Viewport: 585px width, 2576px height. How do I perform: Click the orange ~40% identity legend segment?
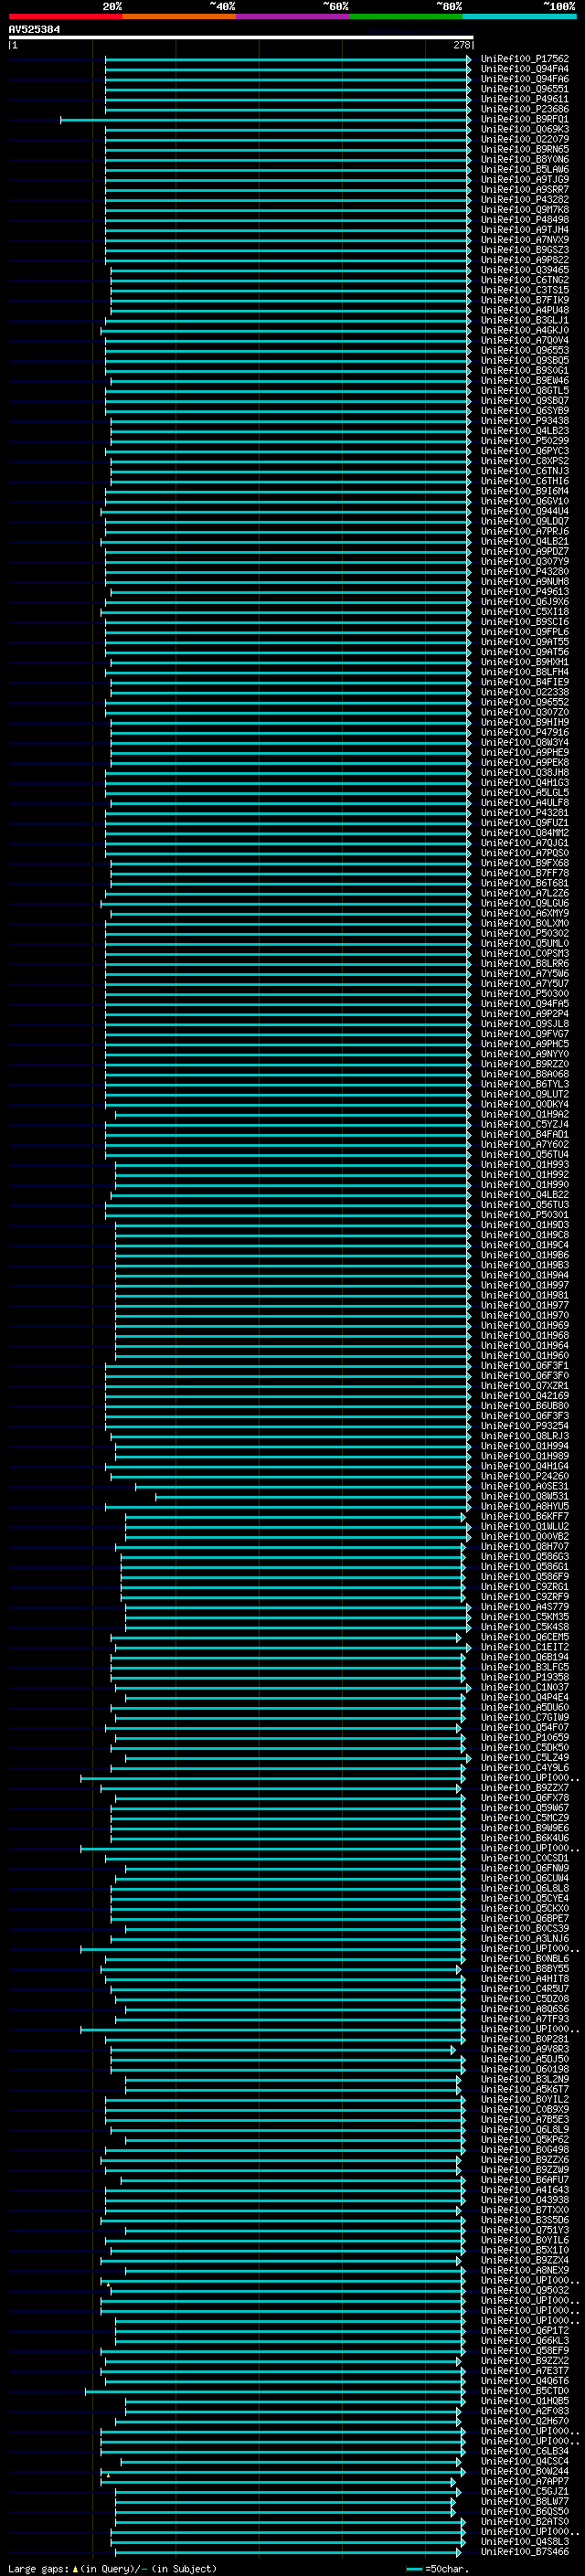point(178,16)
